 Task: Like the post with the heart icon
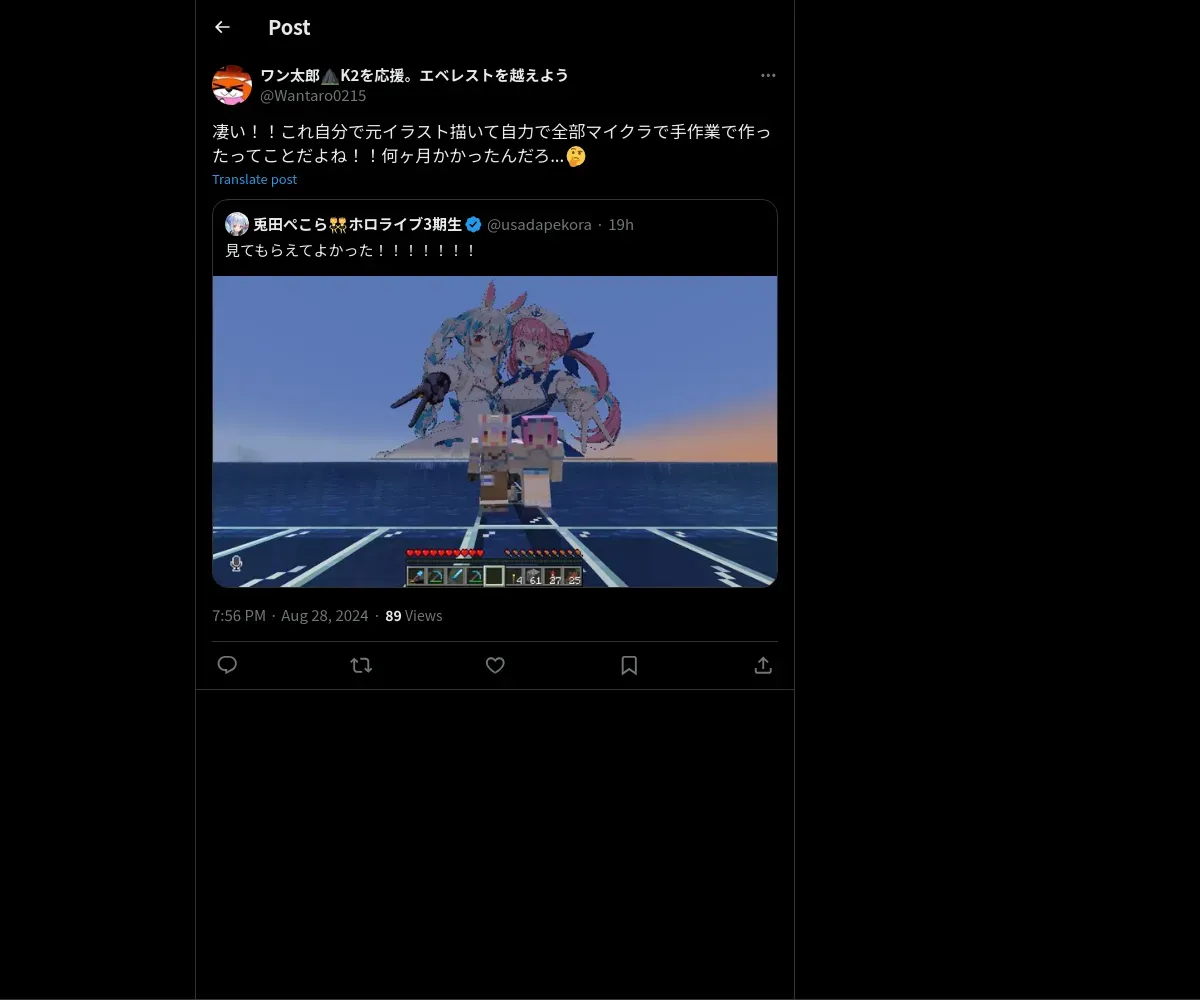click(x=495, y=665)
